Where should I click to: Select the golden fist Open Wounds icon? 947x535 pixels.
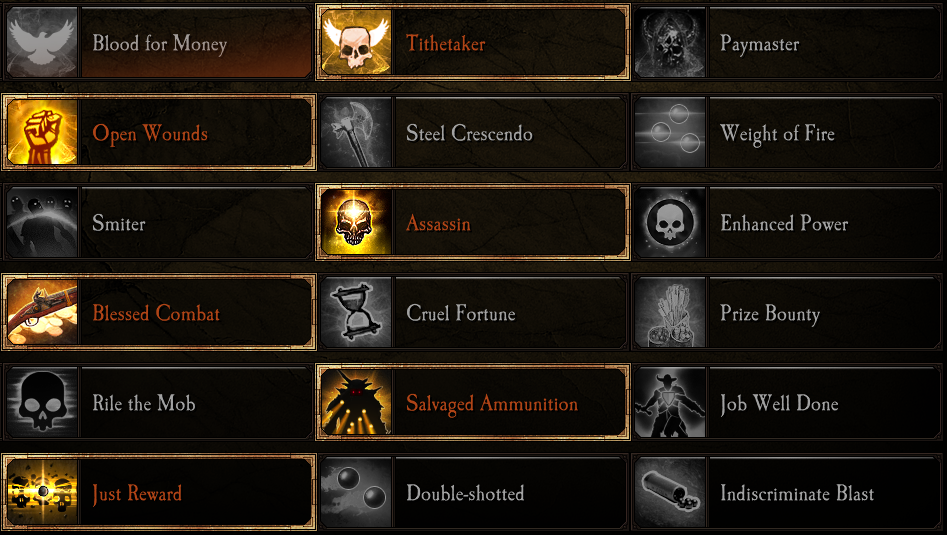click(42, 132)
